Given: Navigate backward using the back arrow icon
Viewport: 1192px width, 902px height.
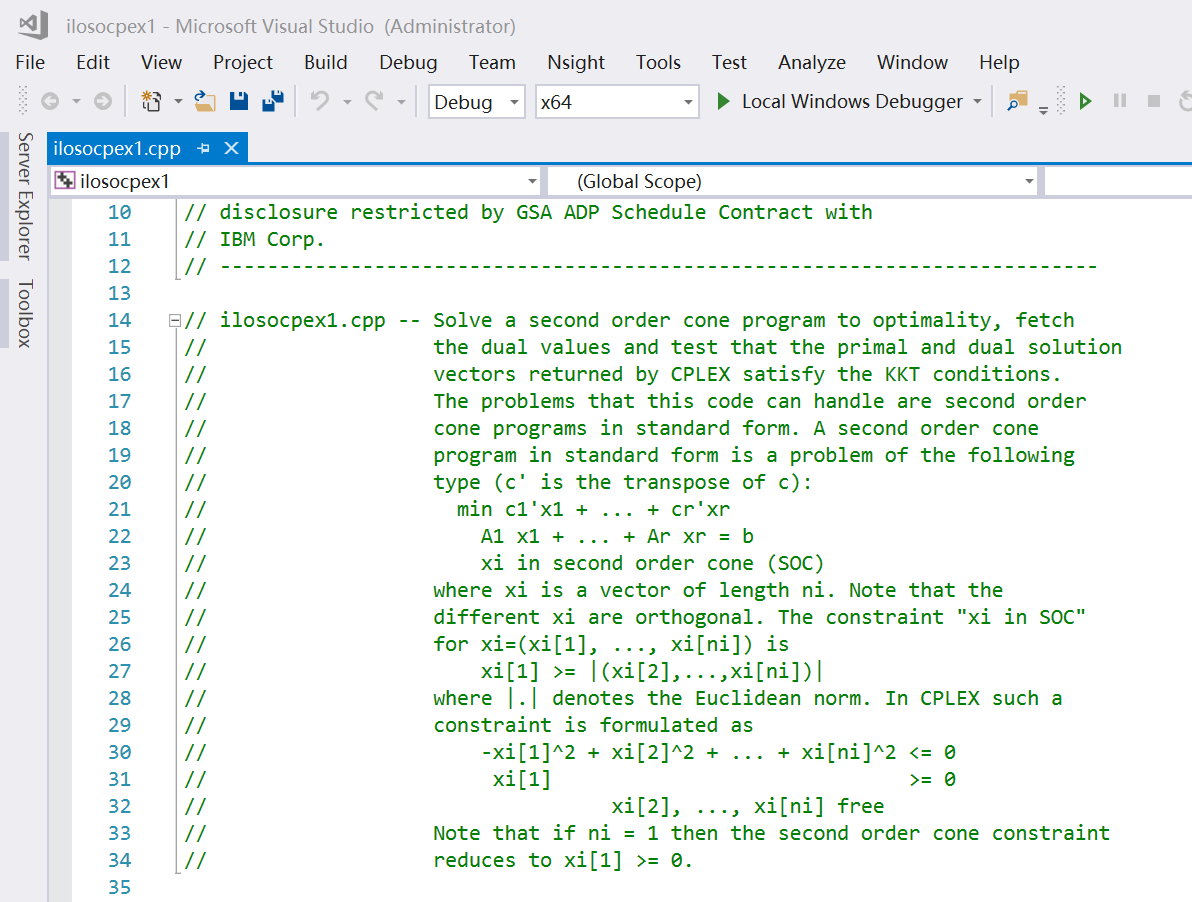Looking at the screenshot, I should tap(50, 101).
